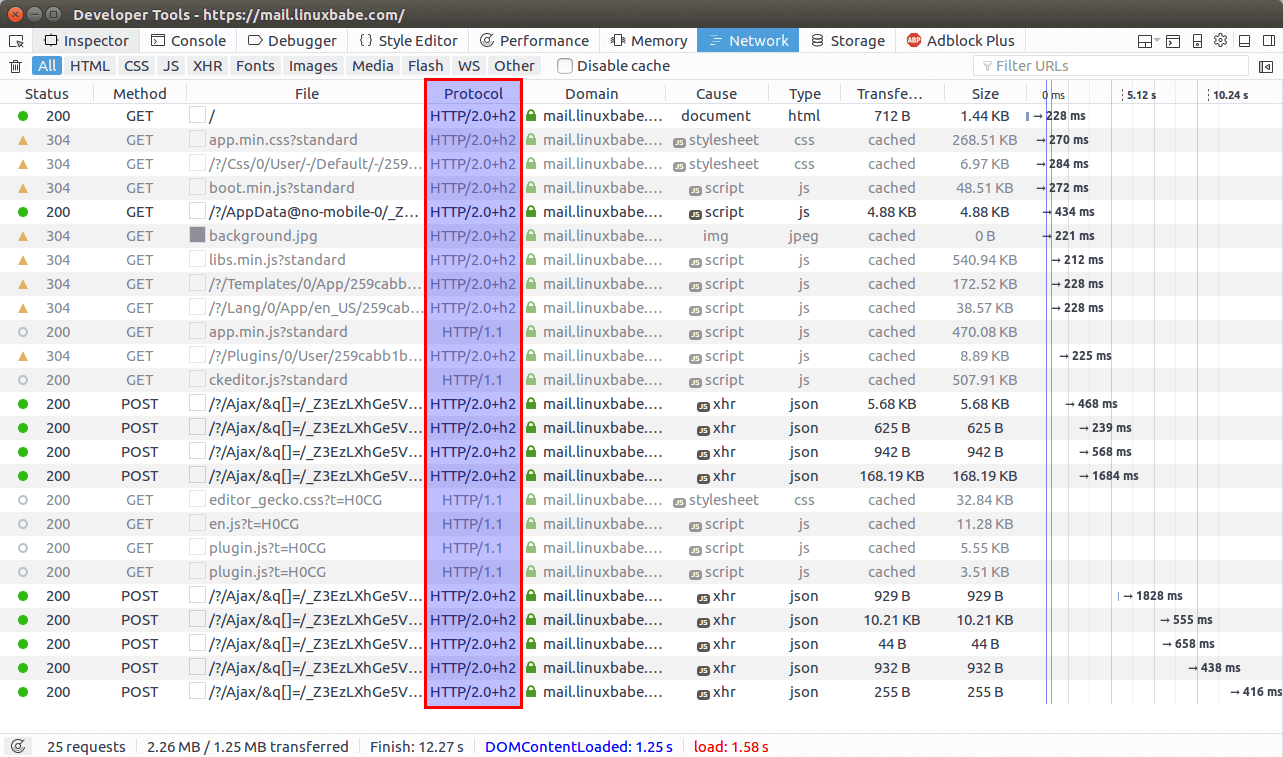Switch to the Performance tab
Screen dimensions: 1283x757
point(534,41)
